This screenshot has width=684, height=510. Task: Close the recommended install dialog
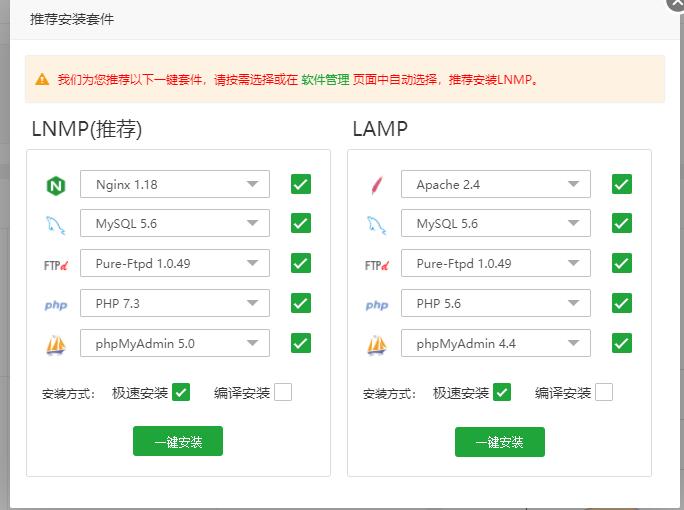point(677,3)
